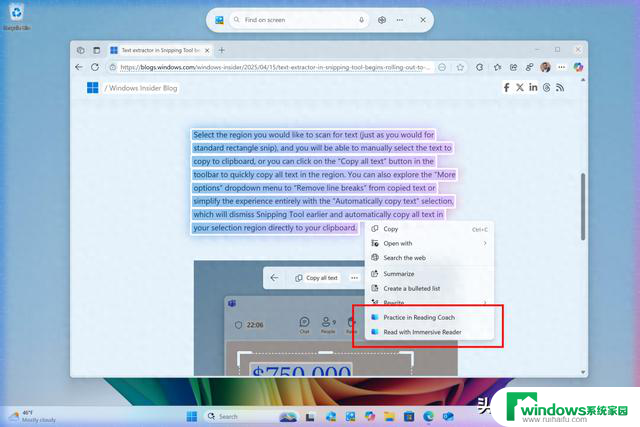Image resolution: width=640 pixels, height=427 pixels.
Task: Choose Create a bulleted list
Action: (429, 289)
